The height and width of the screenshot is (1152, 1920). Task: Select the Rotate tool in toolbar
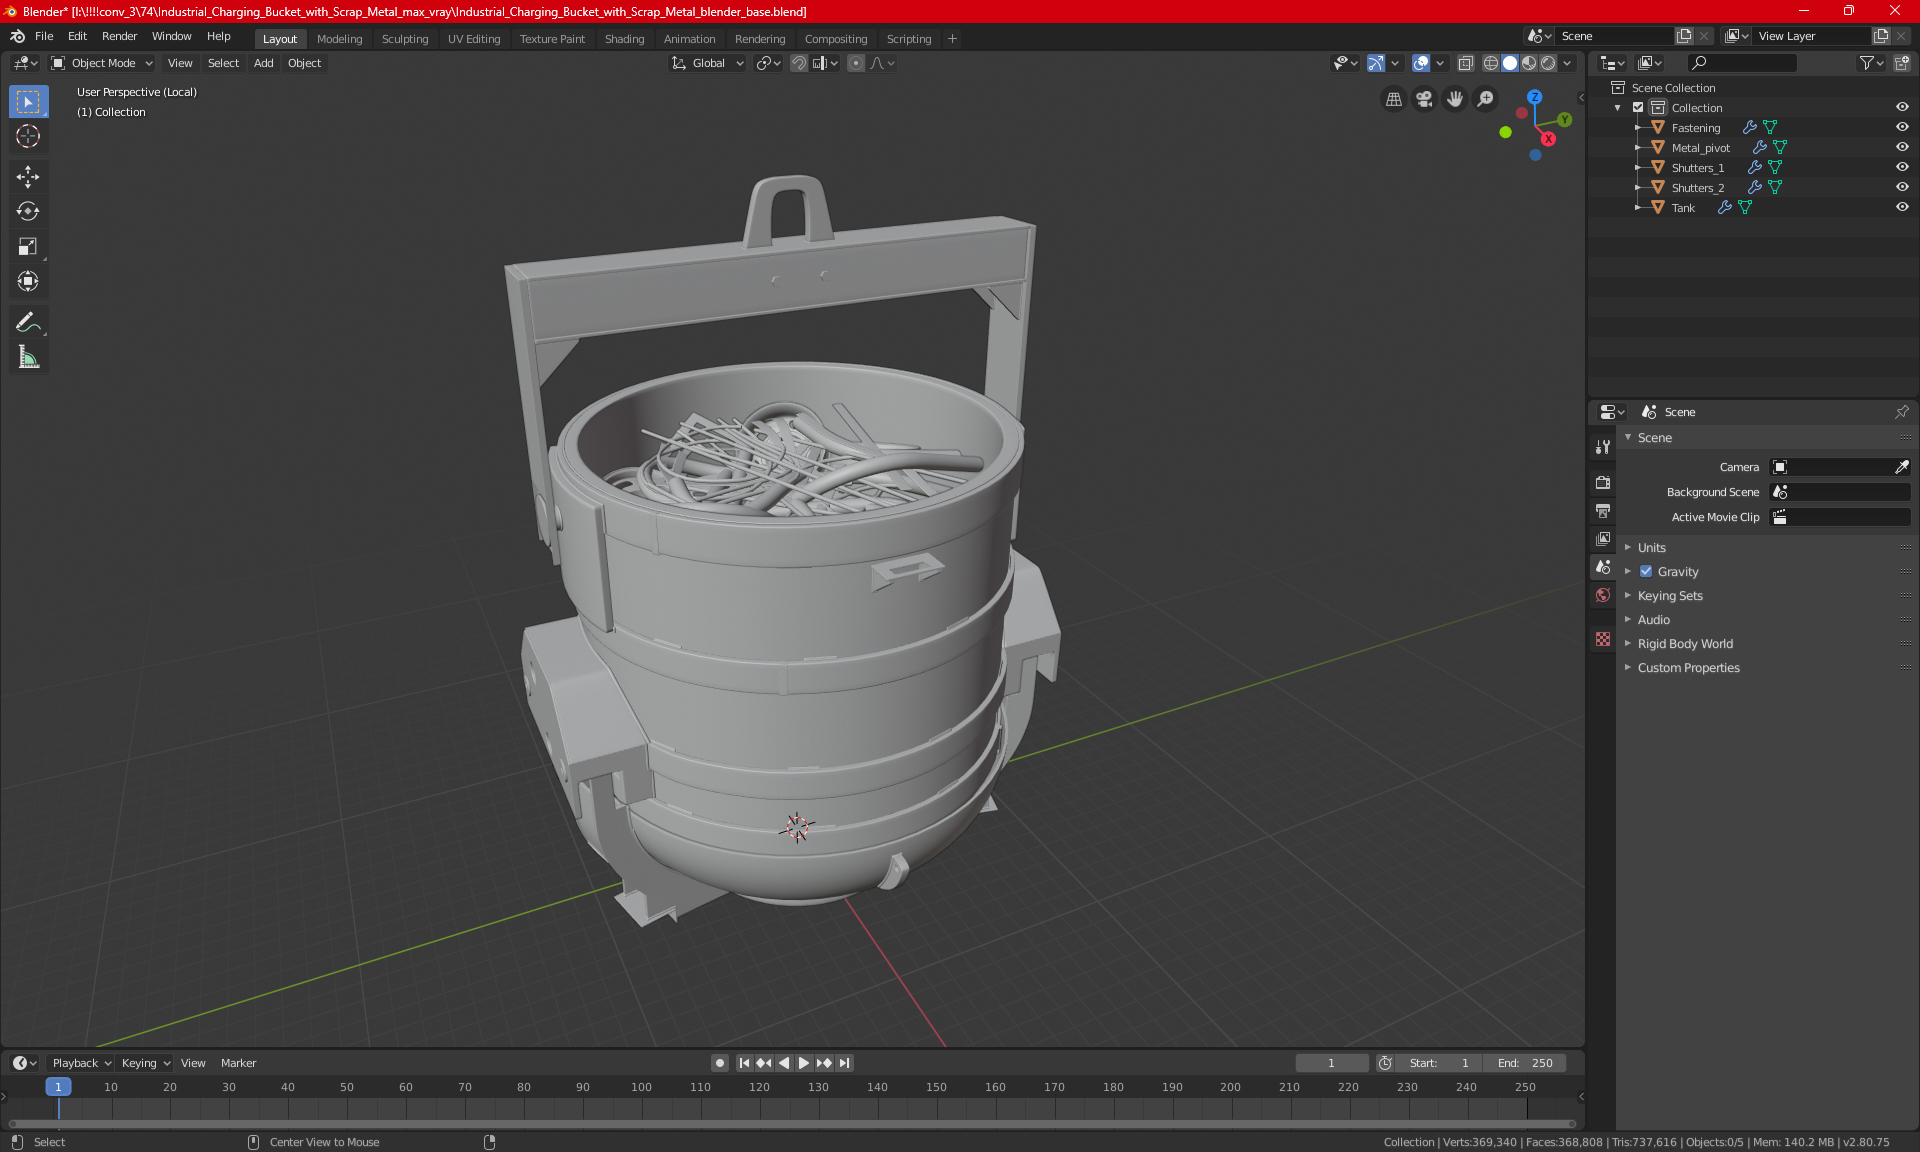(28, 212)
